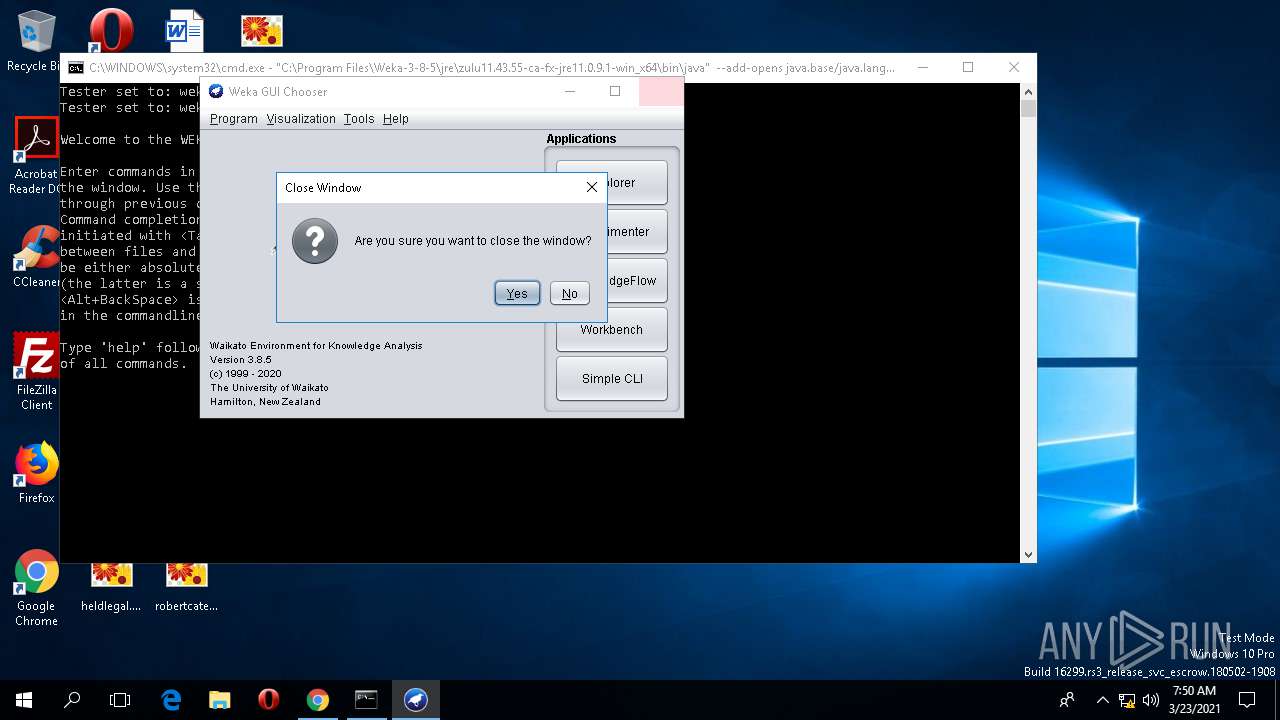Open the Firefox desktop shortcut
1280x720 pixels.
pos(36,473)
